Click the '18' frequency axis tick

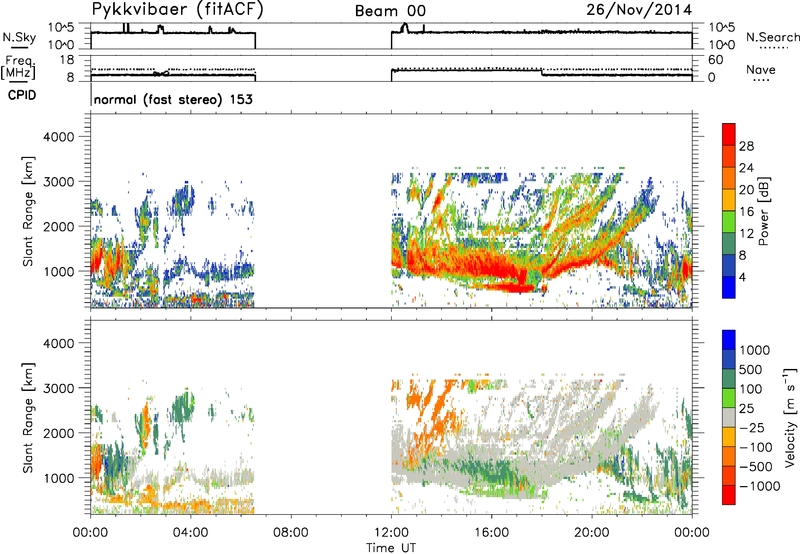(x=67, y=60)
